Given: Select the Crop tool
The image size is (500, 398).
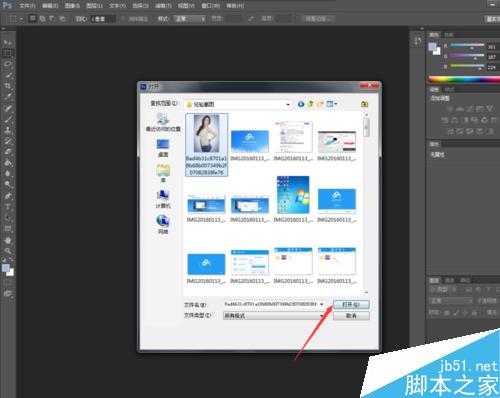Looking at the screenshot, I should pyautogui.click(x=8, y=86).
